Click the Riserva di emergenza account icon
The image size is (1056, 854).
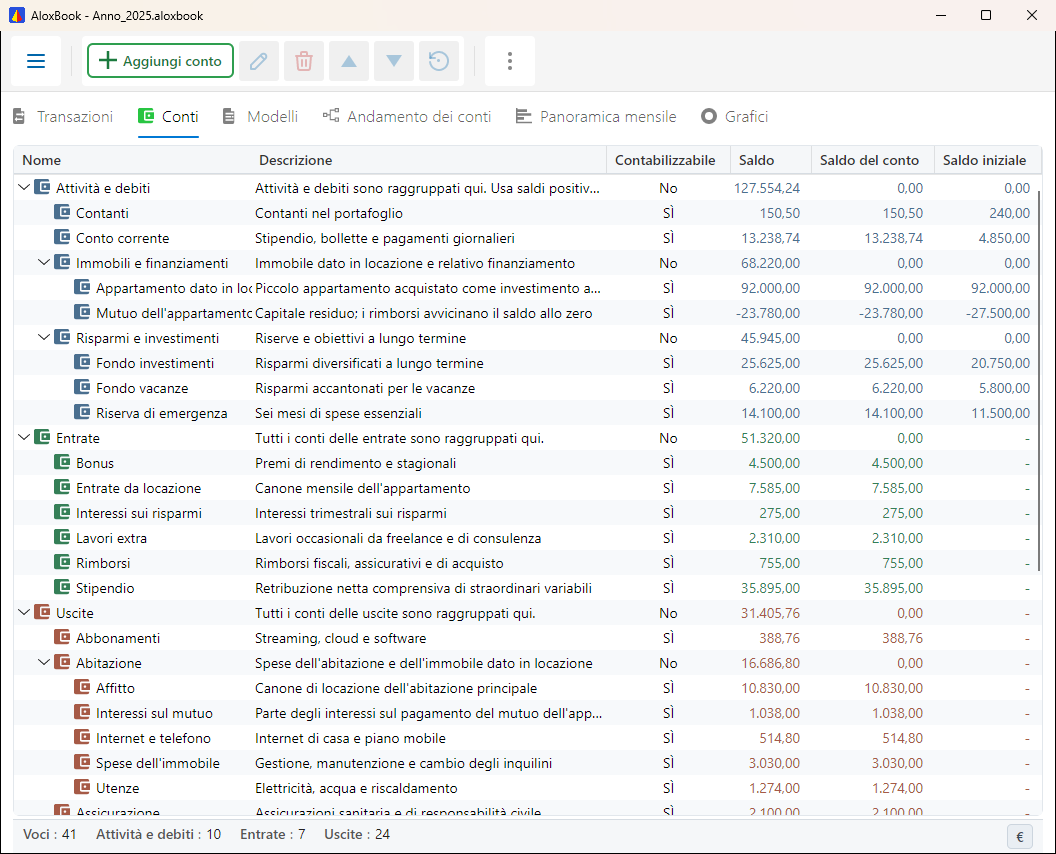(82, 413)
